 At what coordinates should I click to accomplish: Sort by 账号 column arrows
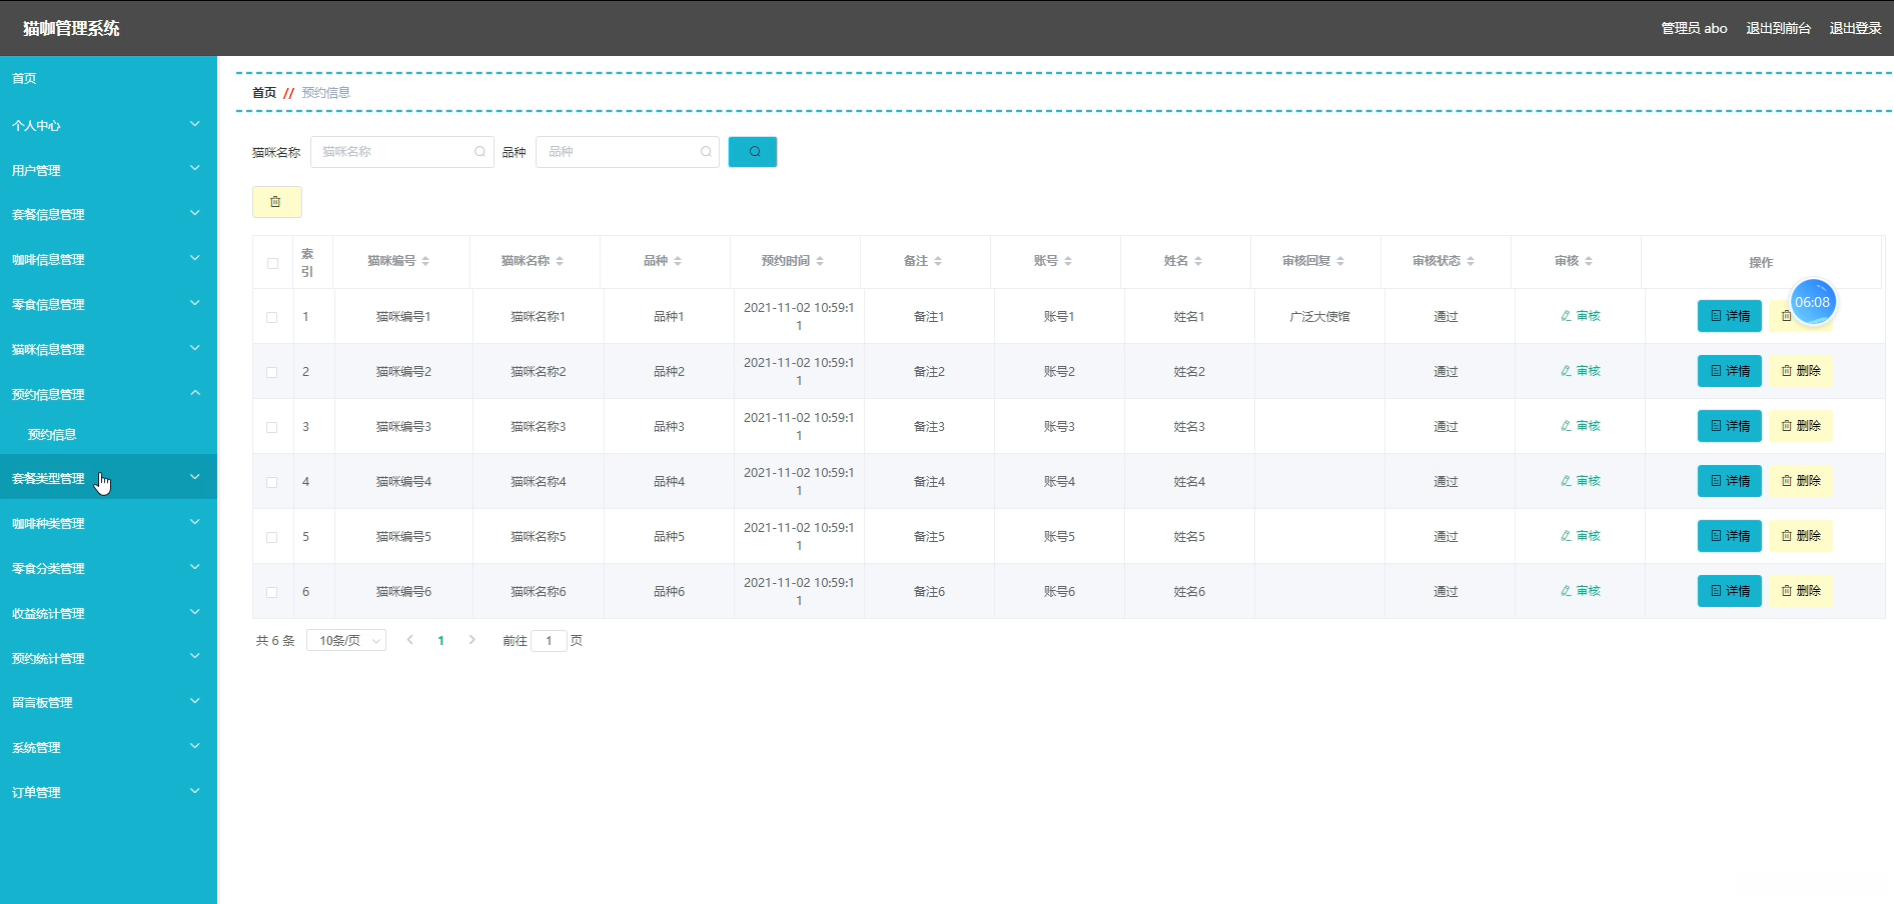[1068, 261]
